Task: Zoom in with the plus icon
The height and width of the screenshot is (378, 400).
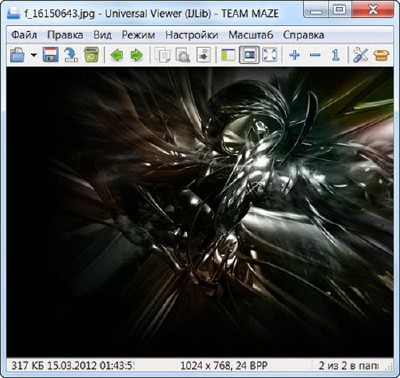Action: click(295, 55)
